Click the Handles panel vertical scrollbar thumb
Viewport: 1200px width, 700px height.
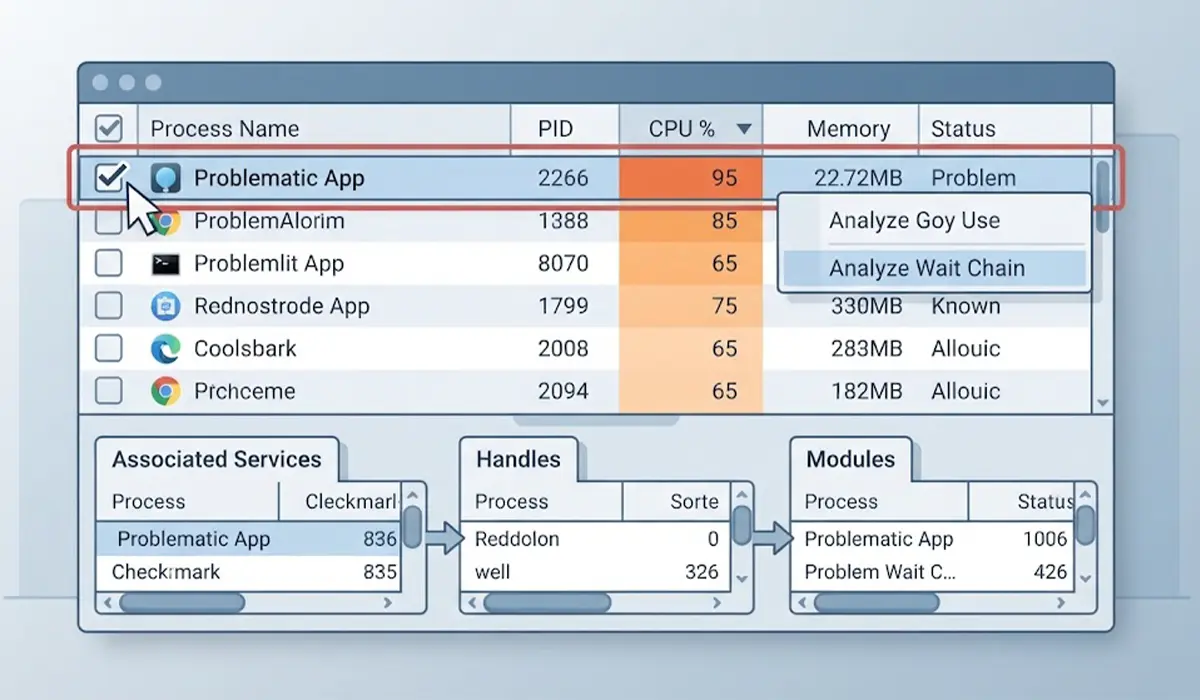741,525
